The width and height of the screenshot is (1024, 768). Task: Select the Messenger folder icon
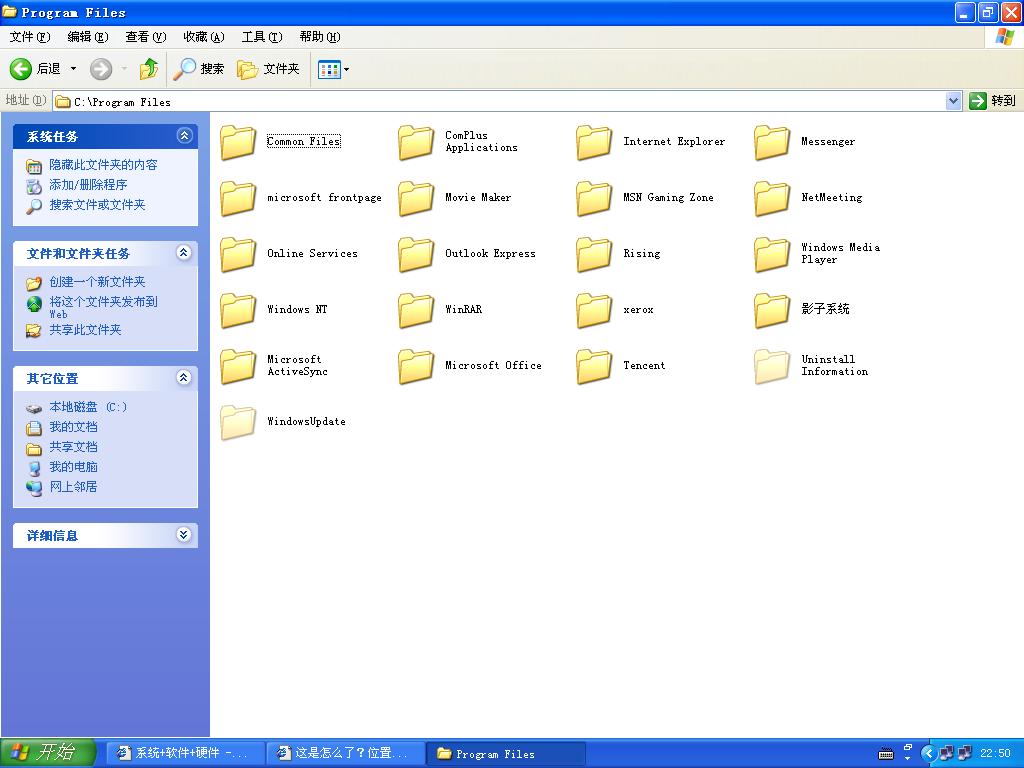point(772,142)
